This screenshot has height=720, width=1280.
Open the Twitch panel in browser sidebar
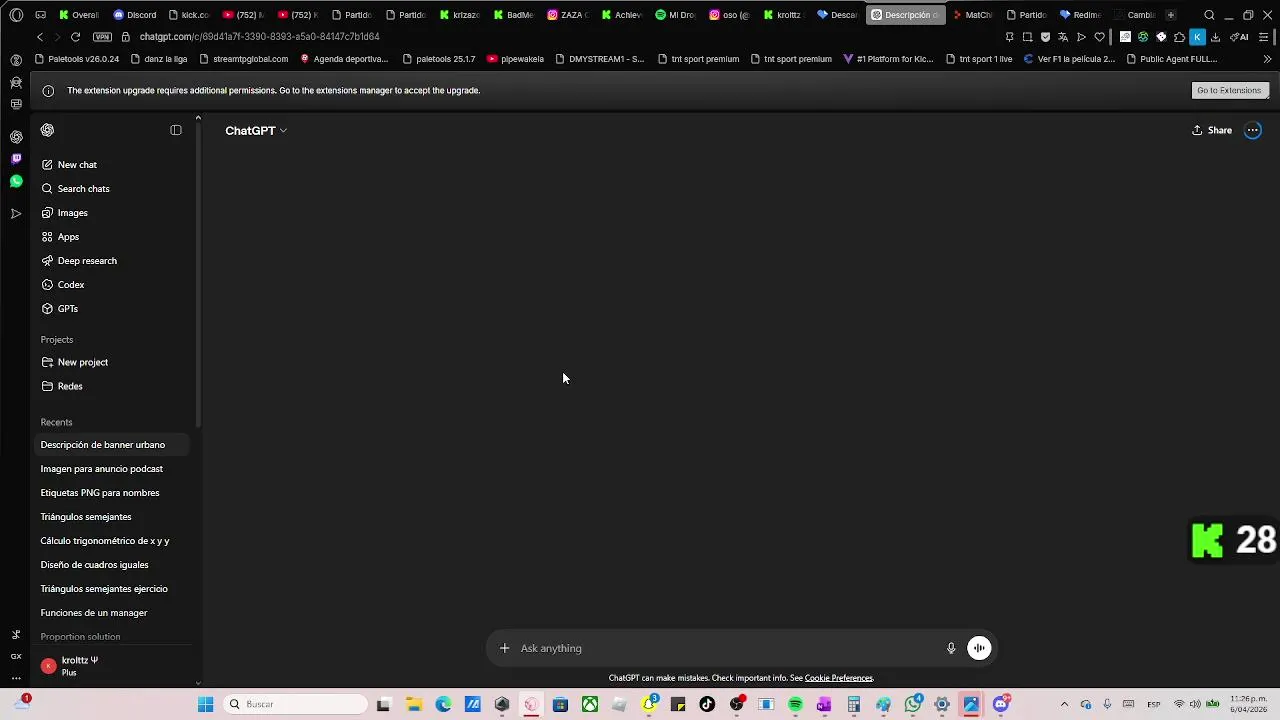click(x=16, y=159)
